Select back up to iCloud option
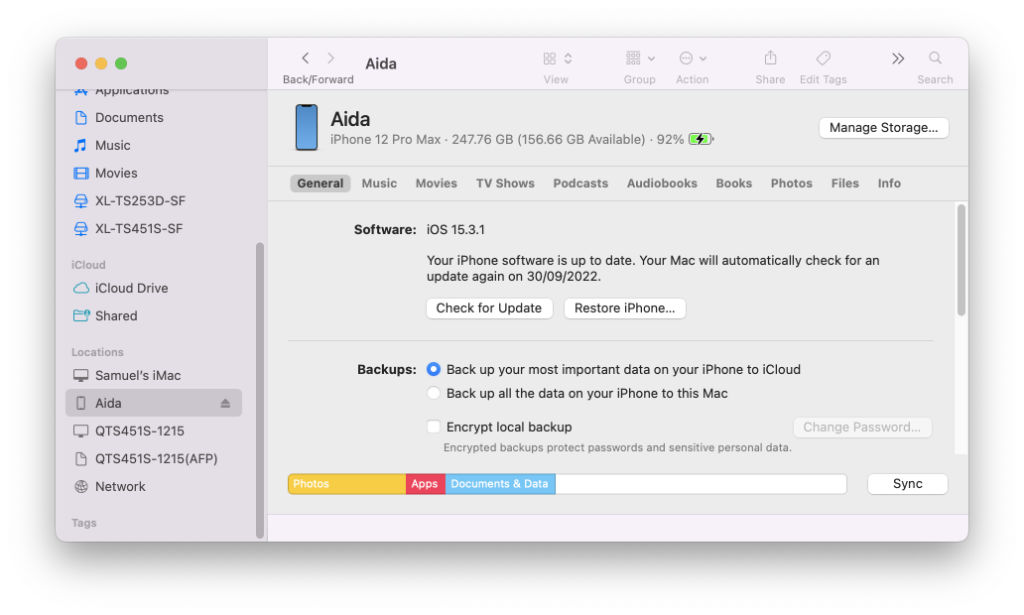 (x=433, y=369)
